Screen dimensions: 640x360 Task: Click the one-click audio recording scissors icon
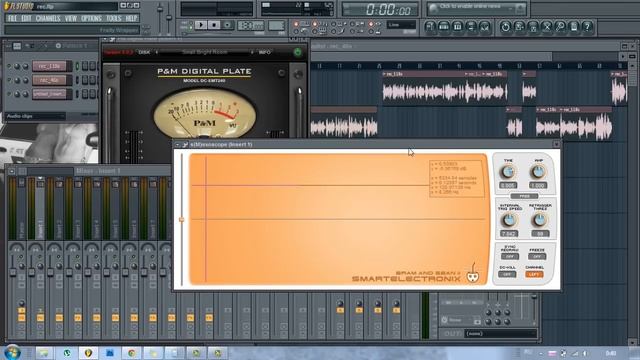click(547, 27)
